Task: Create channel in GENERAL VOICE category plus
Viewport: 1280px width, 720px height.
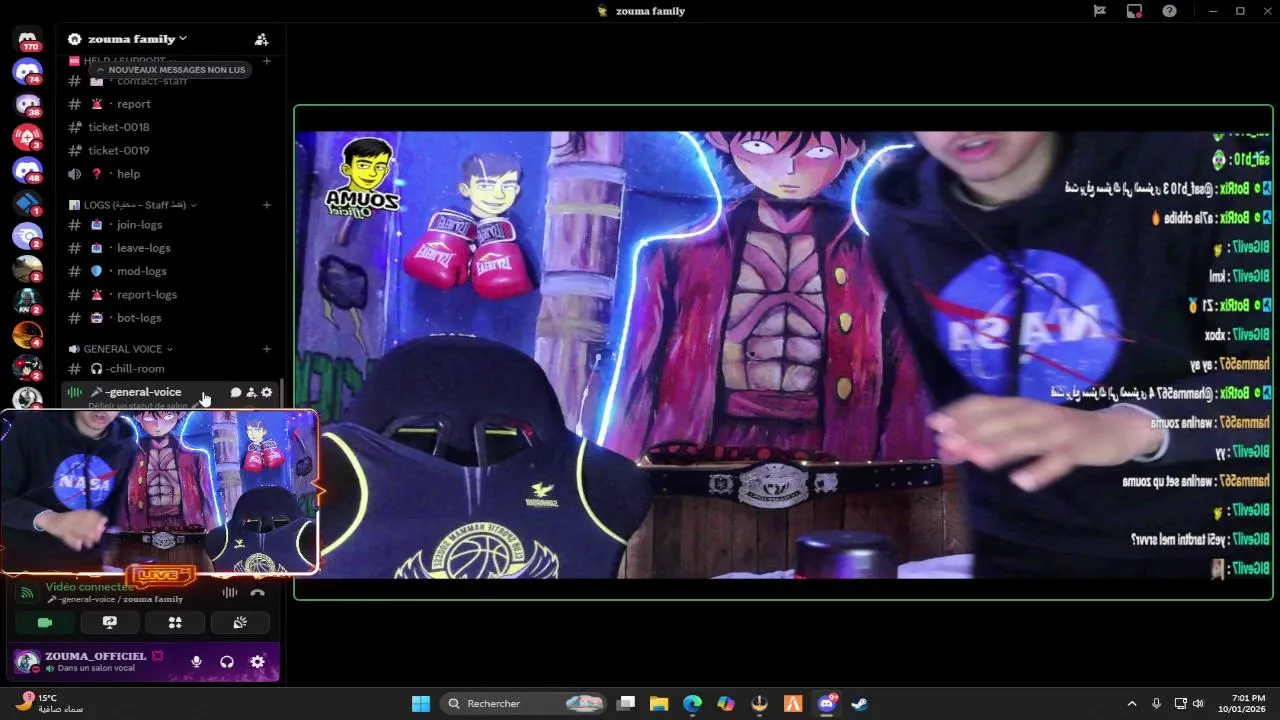Action: 267,349
